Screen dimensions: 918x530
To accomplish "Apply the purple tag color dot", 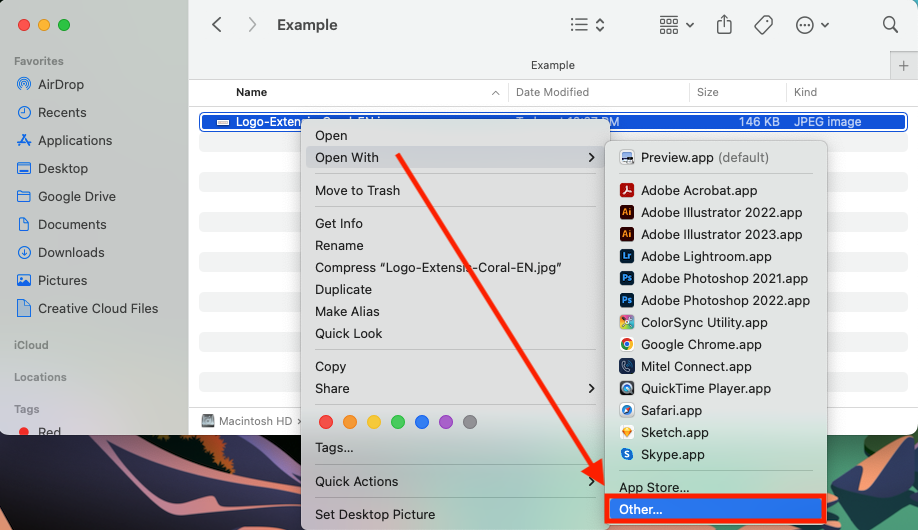I will (446, 422).
